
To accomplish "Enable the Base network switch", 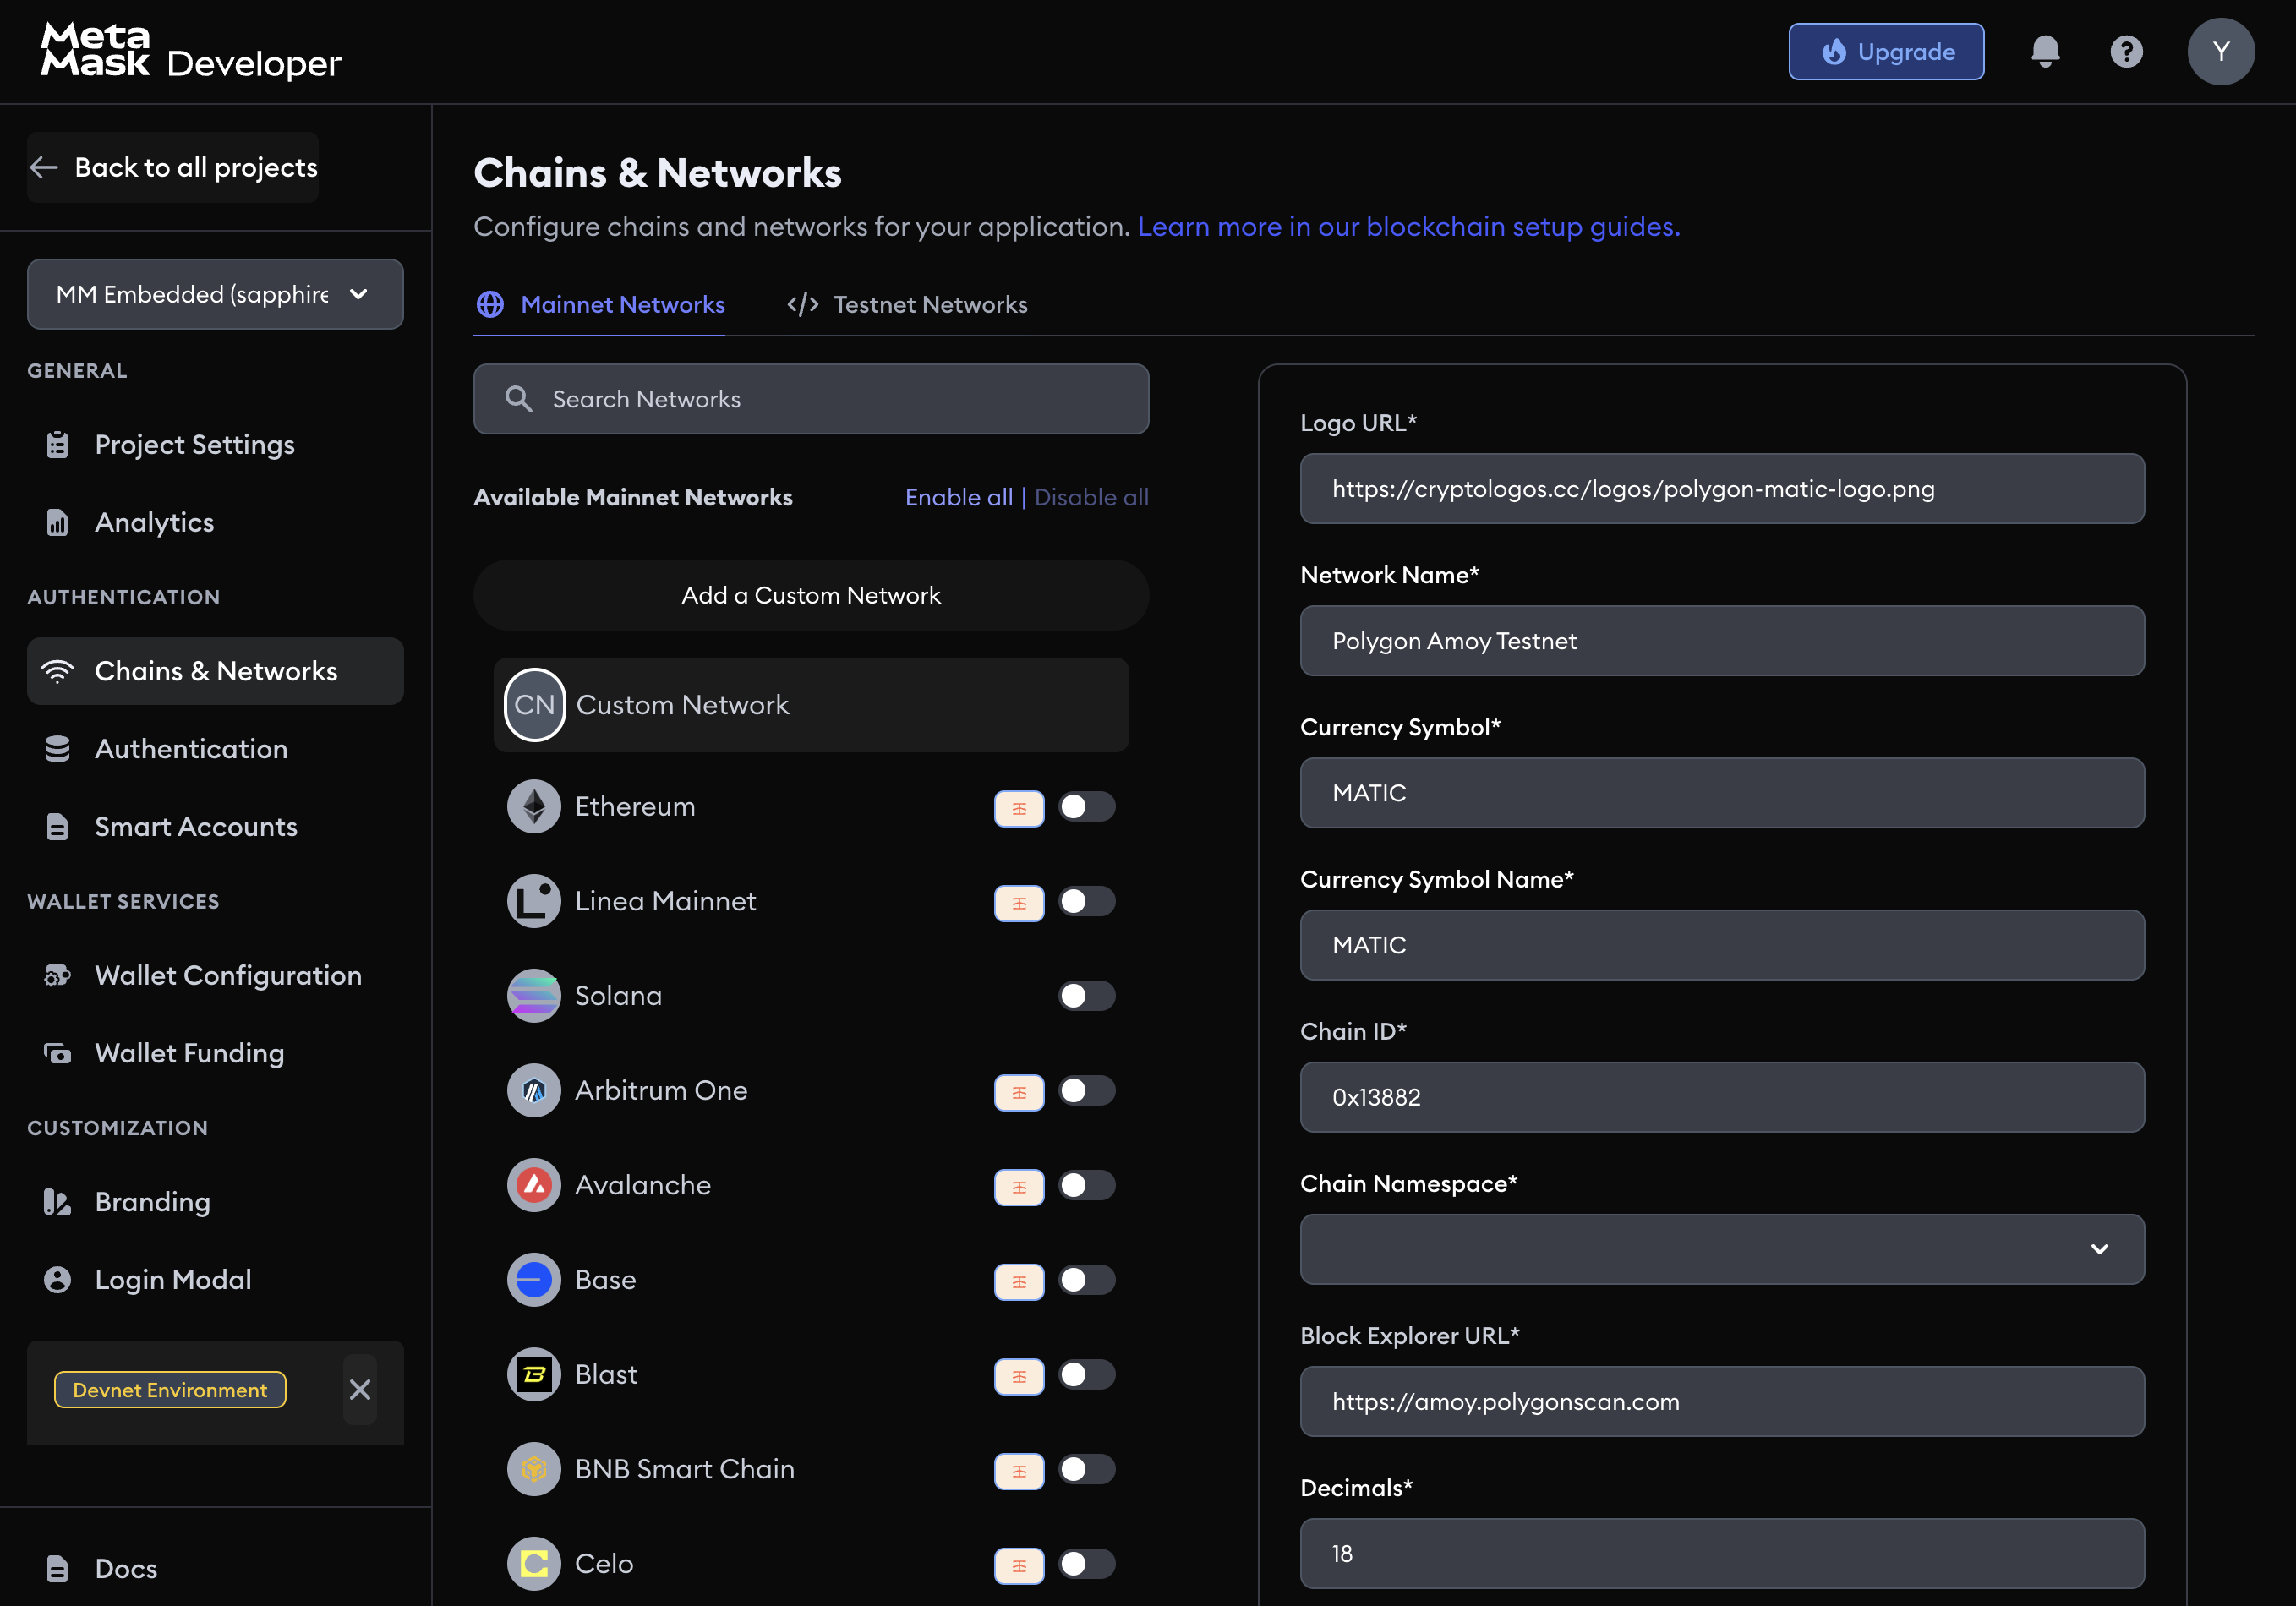I will pyautogui.click(x=1087, y=1280).
